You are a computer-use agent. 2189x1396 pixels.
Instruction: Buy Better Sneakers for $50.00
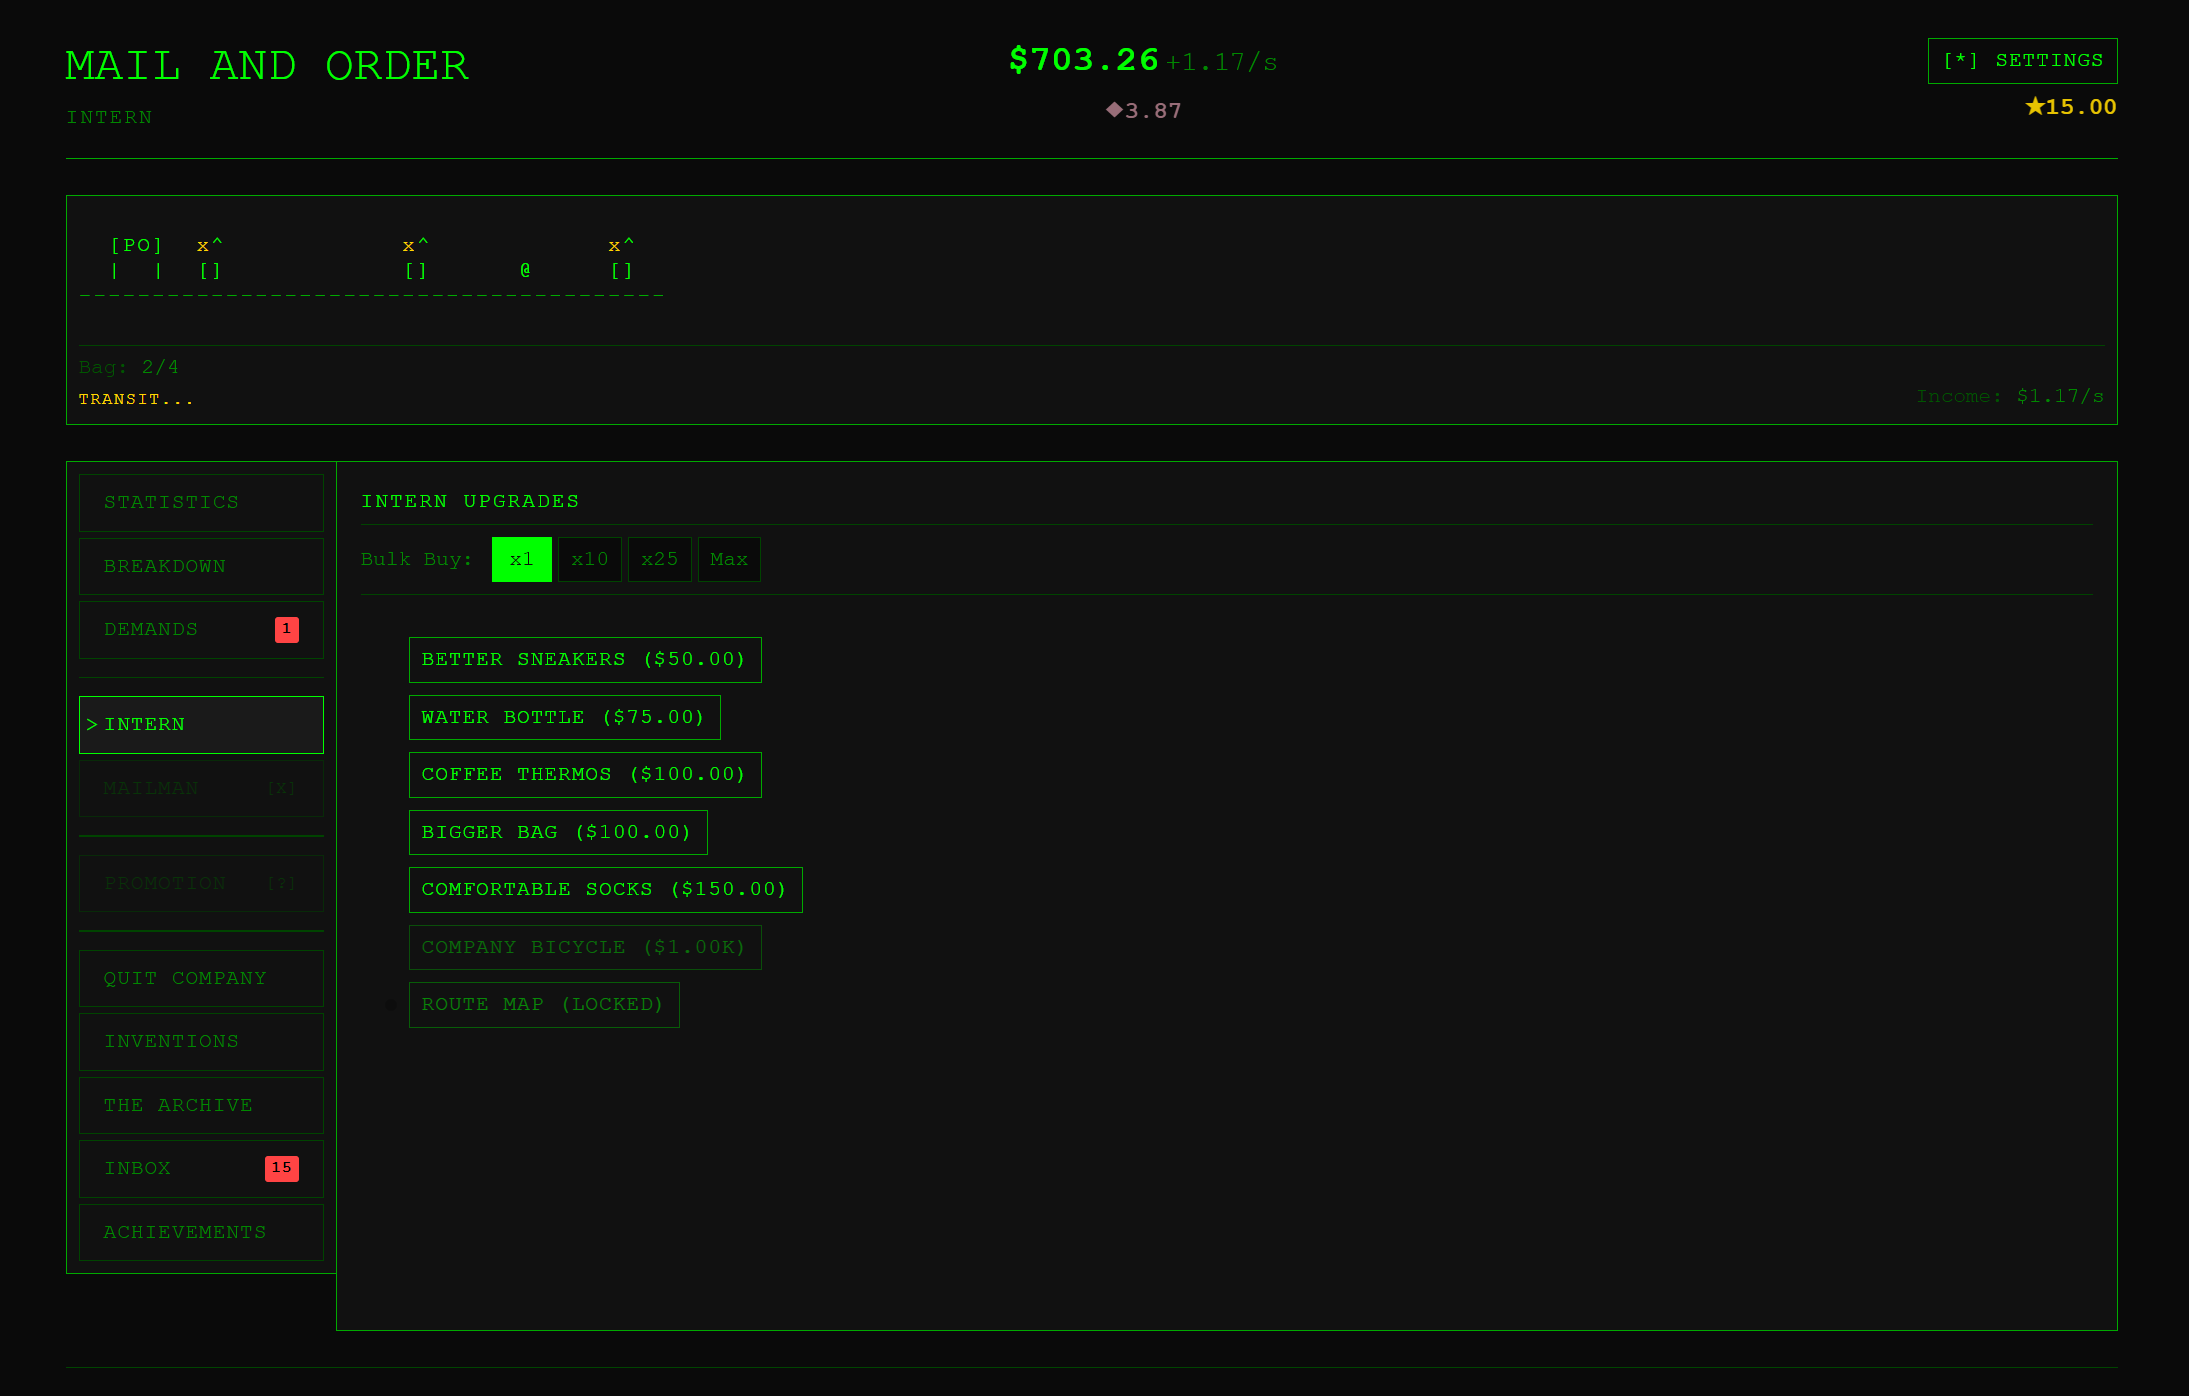pos(585,660)
